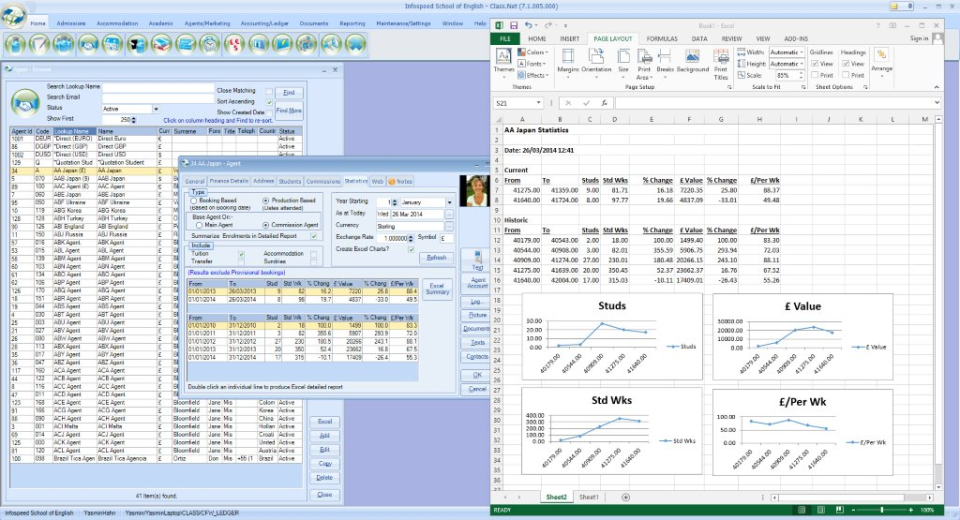The image size is (960, 520).
Task: Click the Find button in Agent Browse
Action: pyautogui.click(x=289, y=92)
